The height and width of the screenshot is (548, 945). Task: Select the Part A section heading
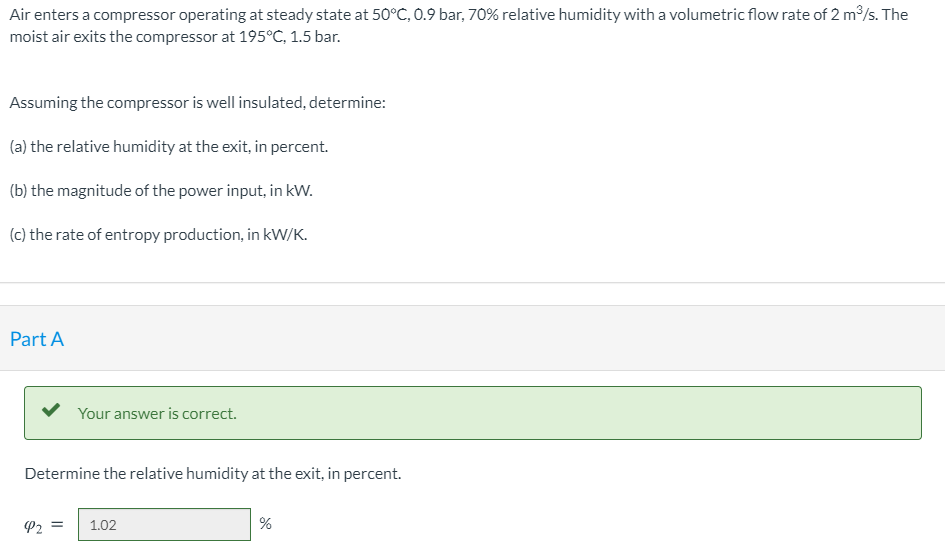37,339
